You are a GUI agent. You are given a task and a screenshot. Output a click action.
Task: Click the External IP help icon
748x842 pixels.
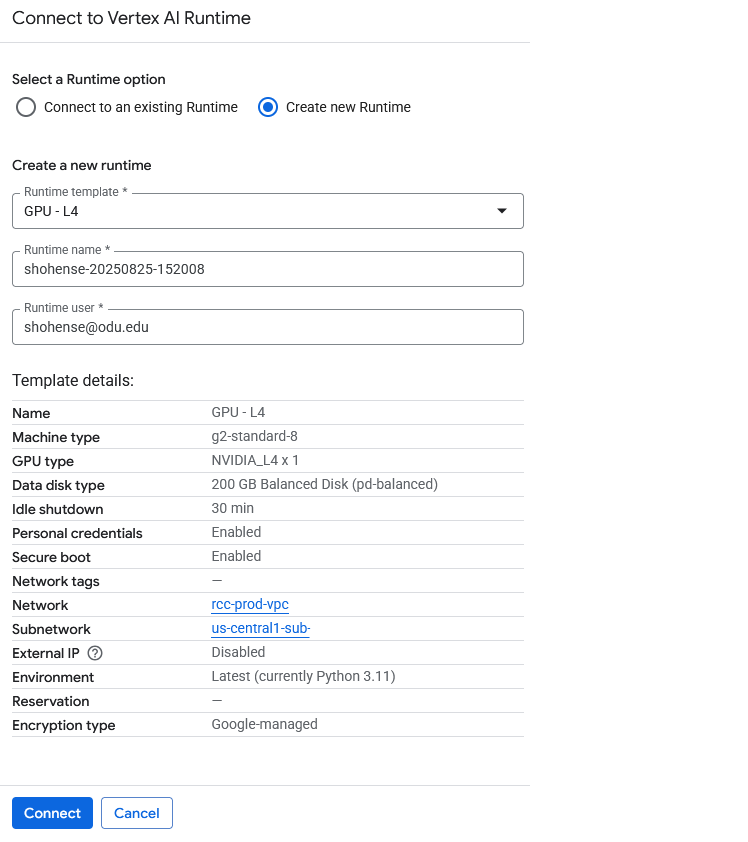point(95,653)
